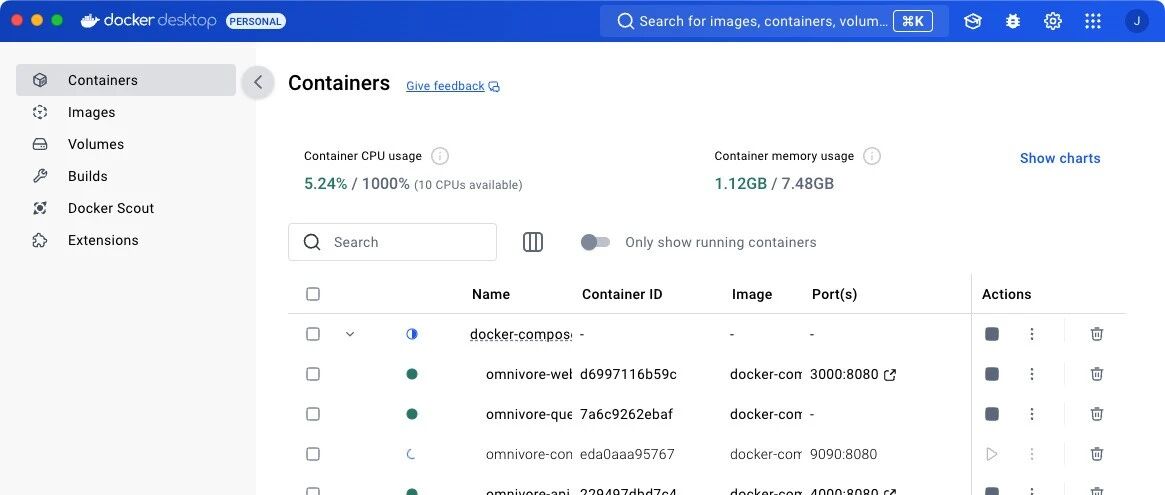Click the Give feedback link
Viewport: 1165px width, 495px height.
click(452, 86)
